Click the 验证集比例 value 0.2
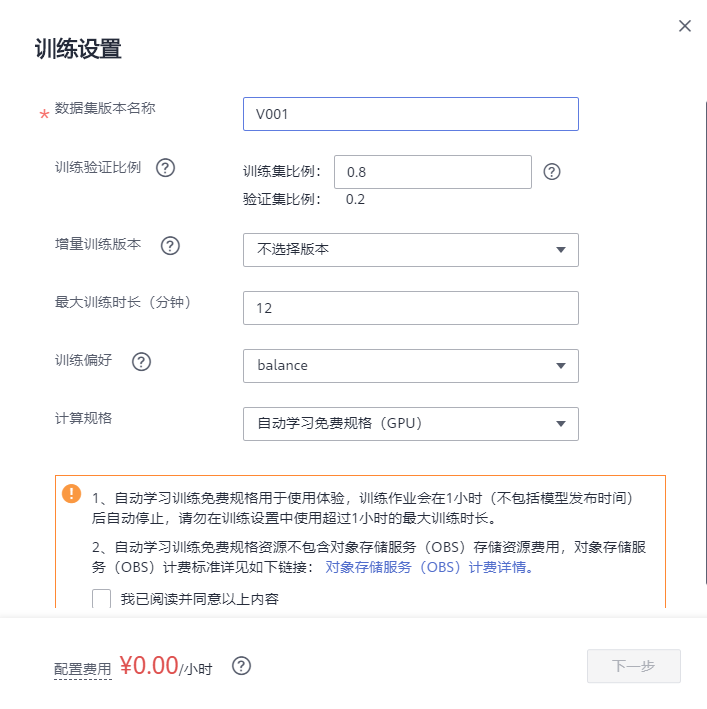This screenshot has width=707, height=709. click(x=356, y=199)
